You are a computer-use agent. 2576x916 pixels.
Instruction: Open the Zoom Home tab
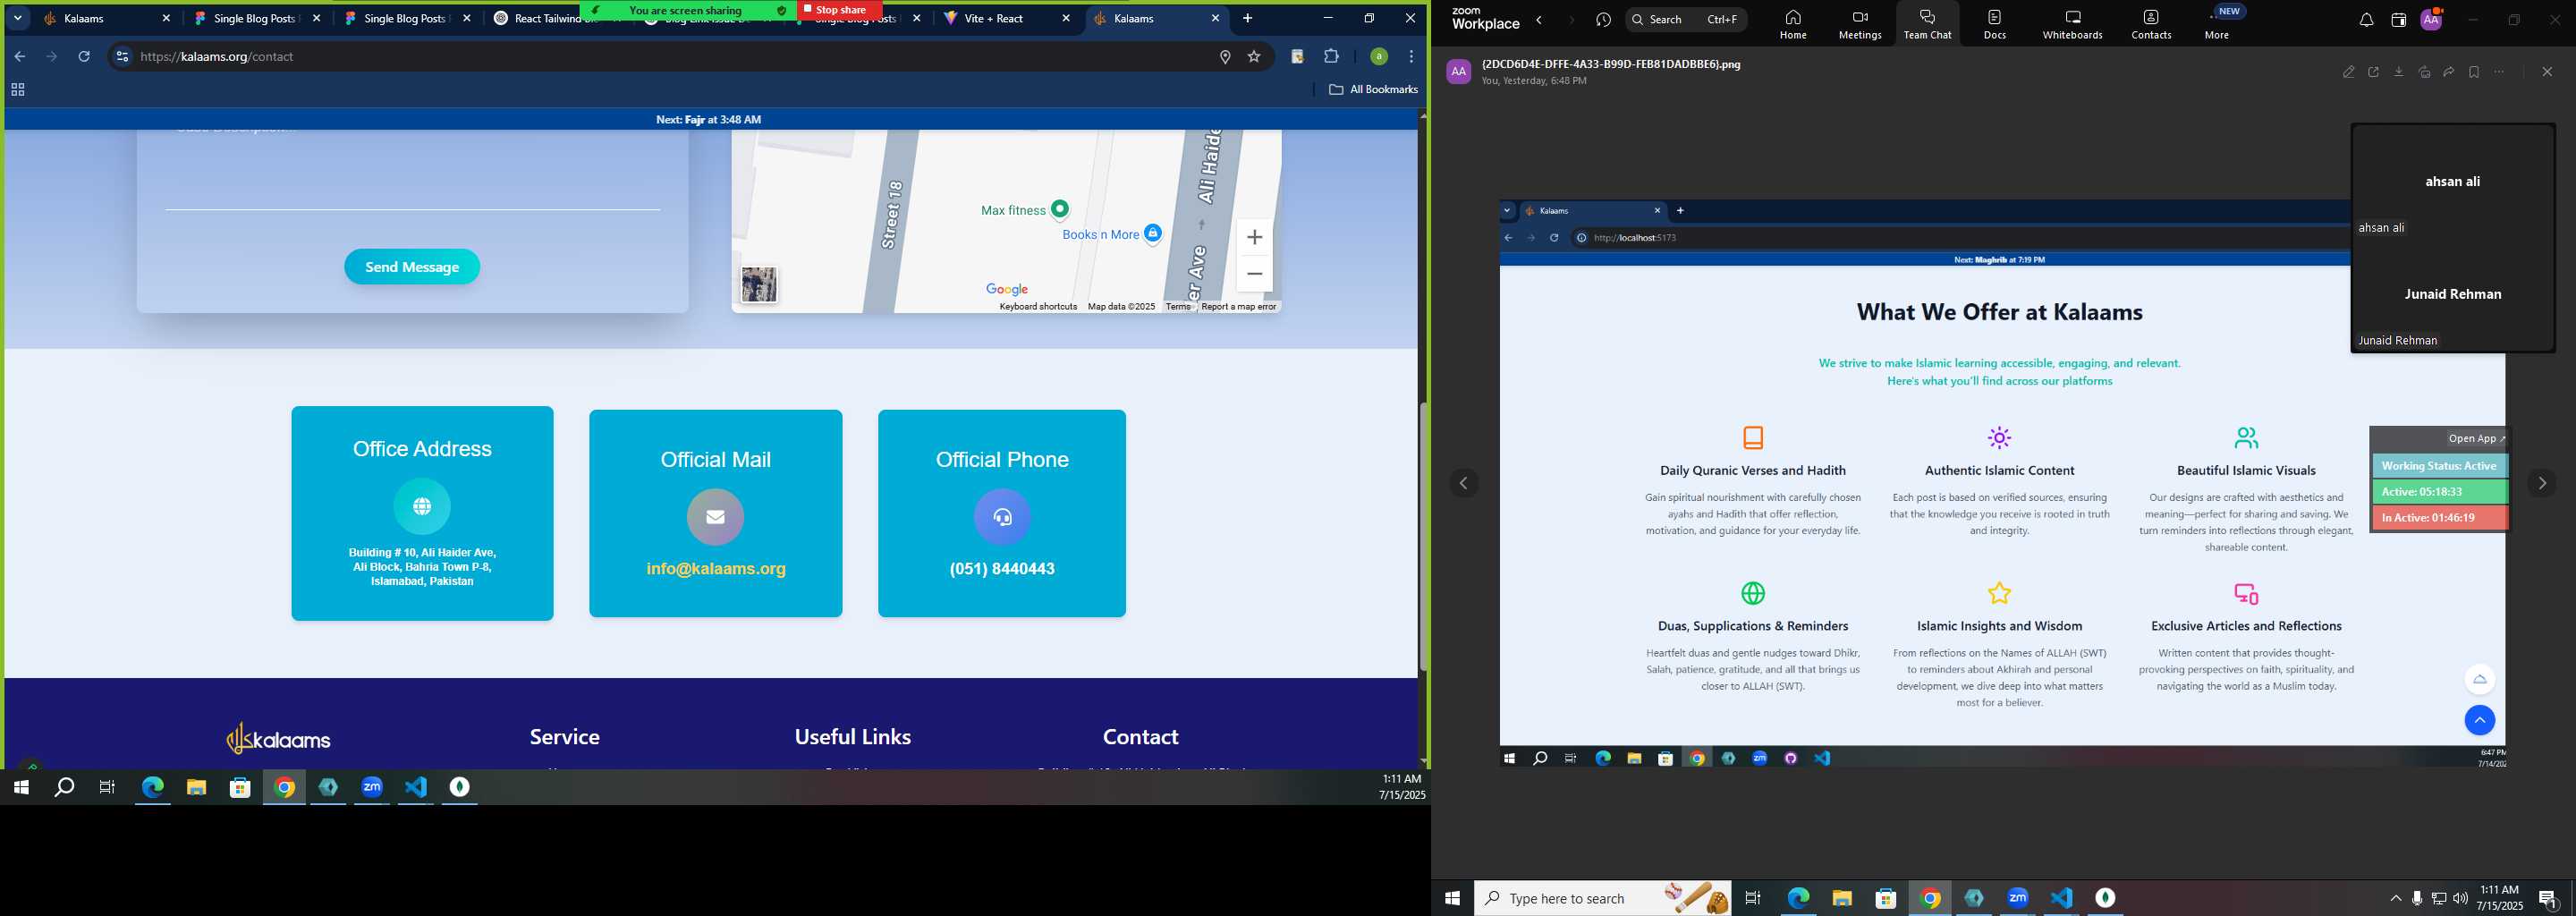[1793, 24]
